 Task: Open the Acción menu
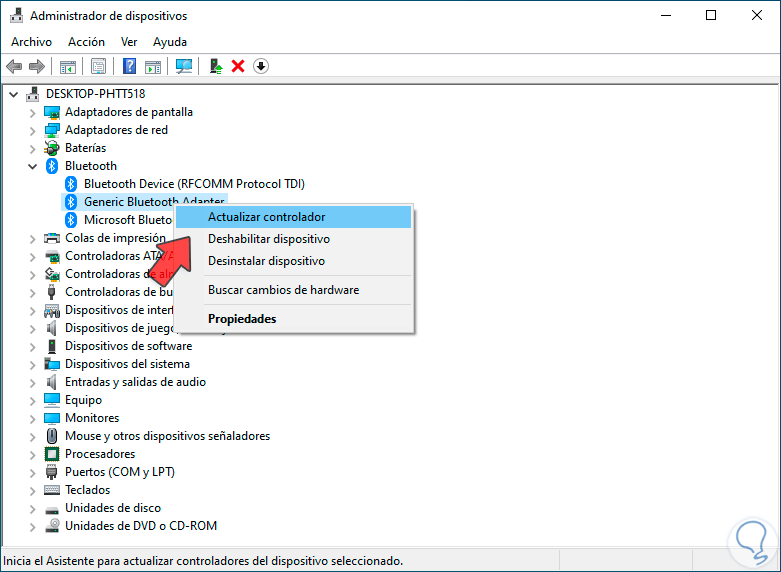coord(86,42)
